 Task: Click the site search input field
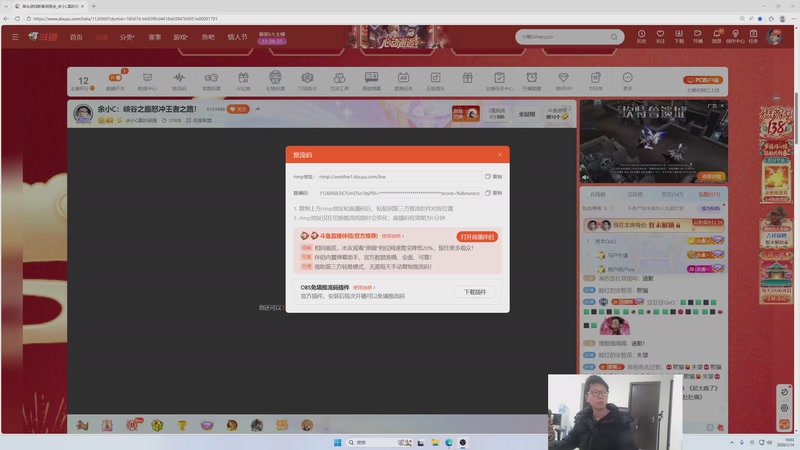(x=563, y=37)
